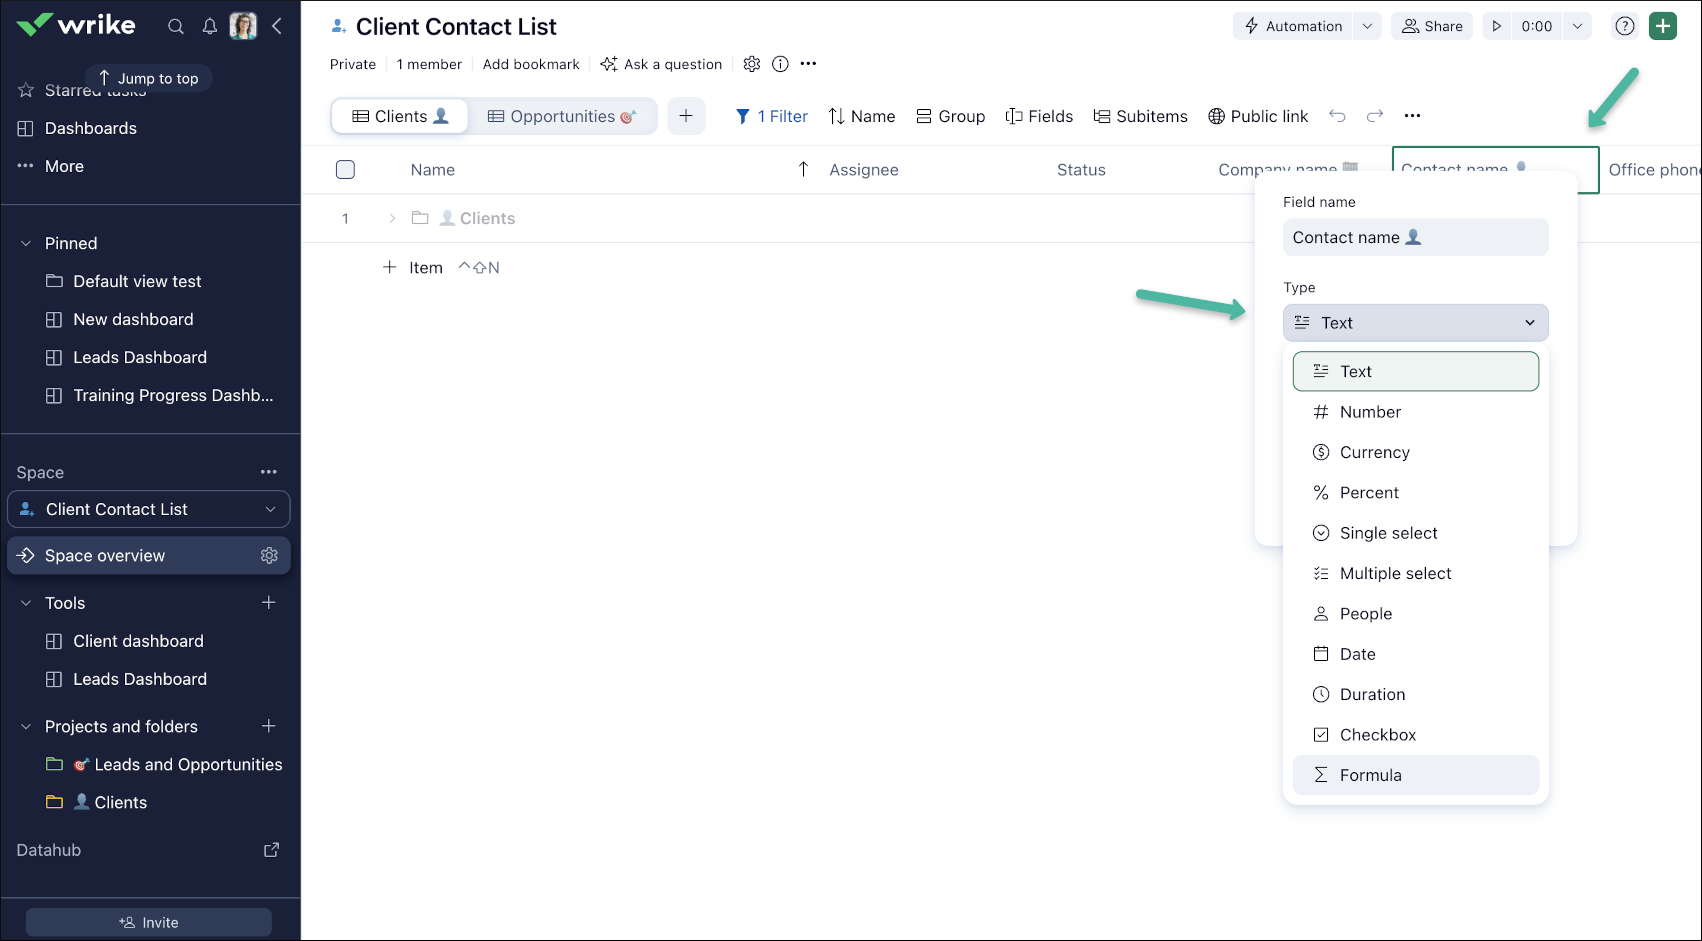
Task: Click Add bookmark link
Action: (x=531, y=64)
